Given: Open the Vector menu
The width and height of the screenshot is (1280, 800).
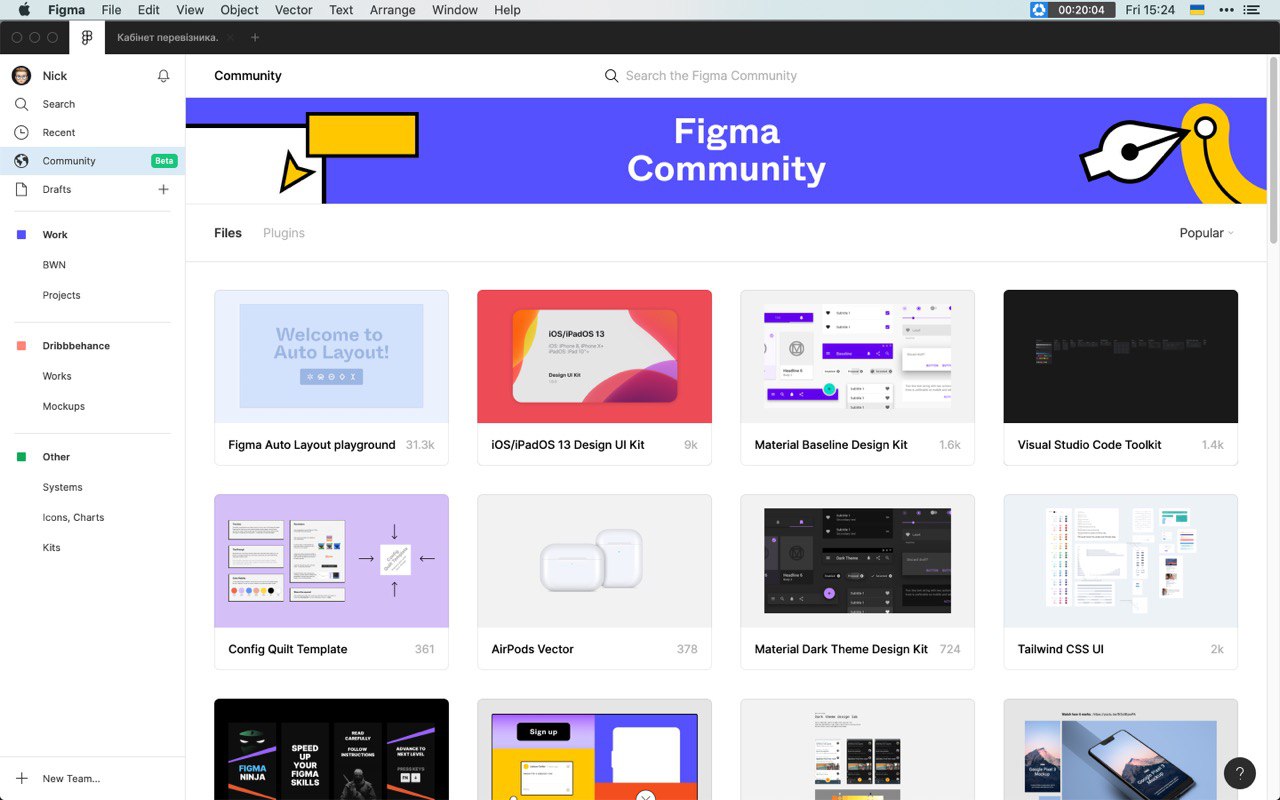Looking at the screenshot, I should pos(293,10).
